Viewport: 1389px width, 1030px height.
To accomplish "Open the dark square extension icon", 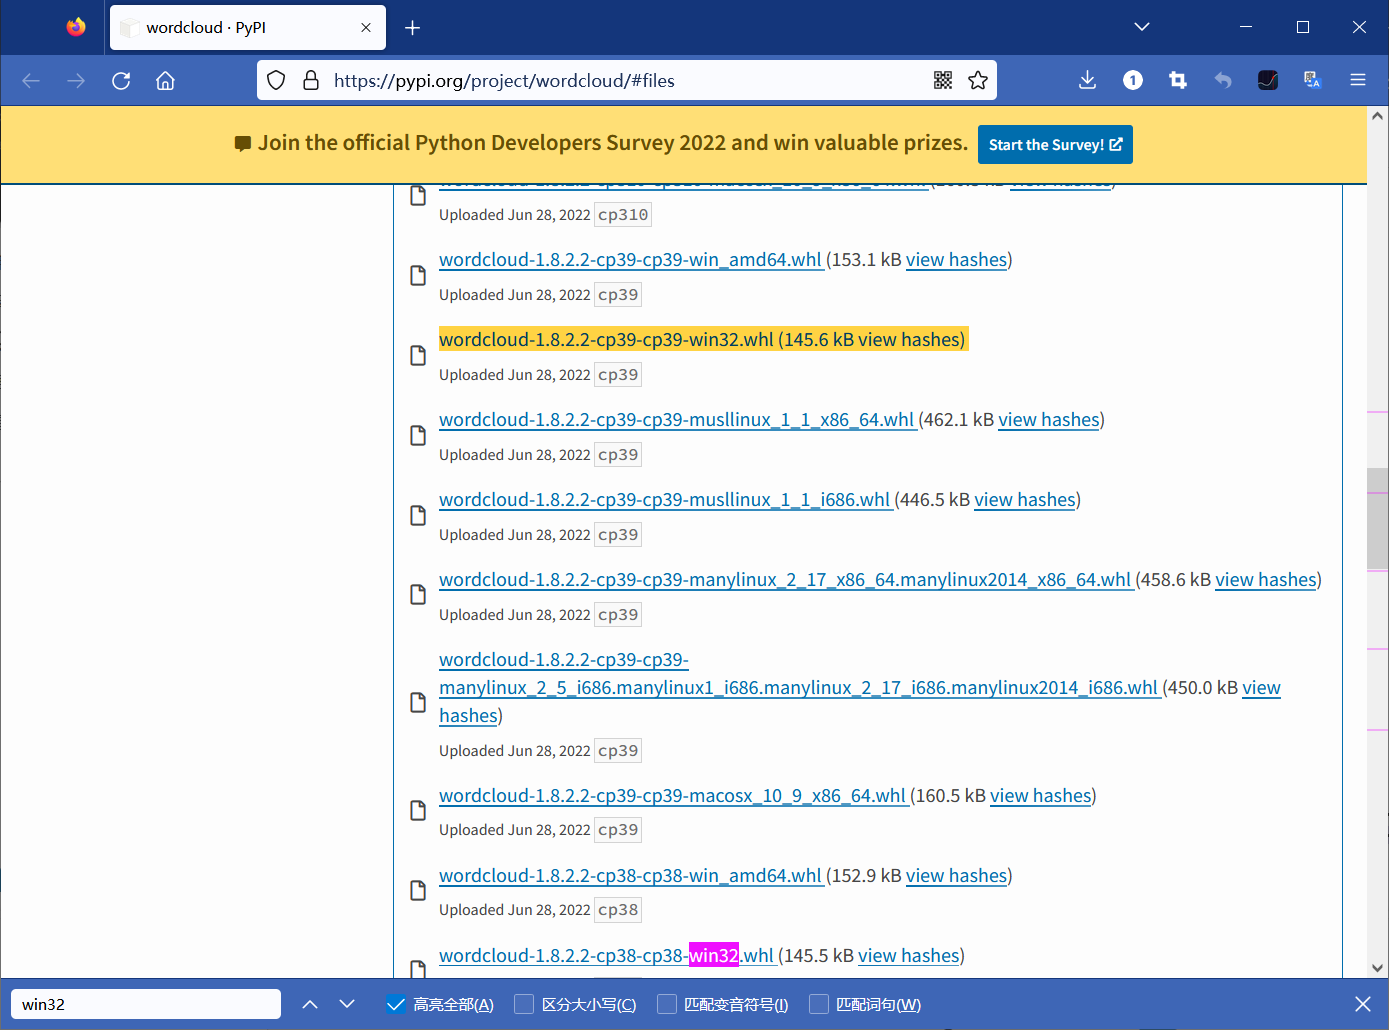I will click(x=1268, y=81).
